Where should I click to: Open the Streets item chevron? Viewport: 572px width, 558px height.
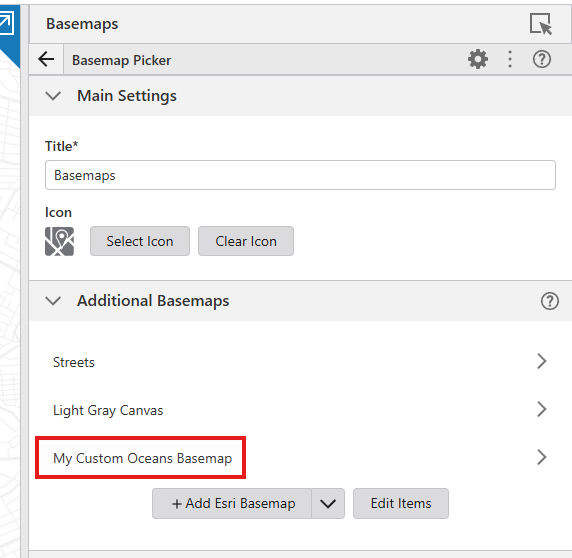tap(542, 361)
